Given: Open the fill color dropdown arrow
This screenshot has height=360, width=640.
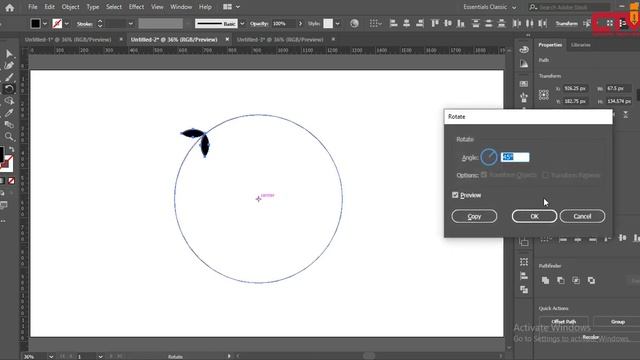Looking at the screenshot, I should tap(45, 24).
